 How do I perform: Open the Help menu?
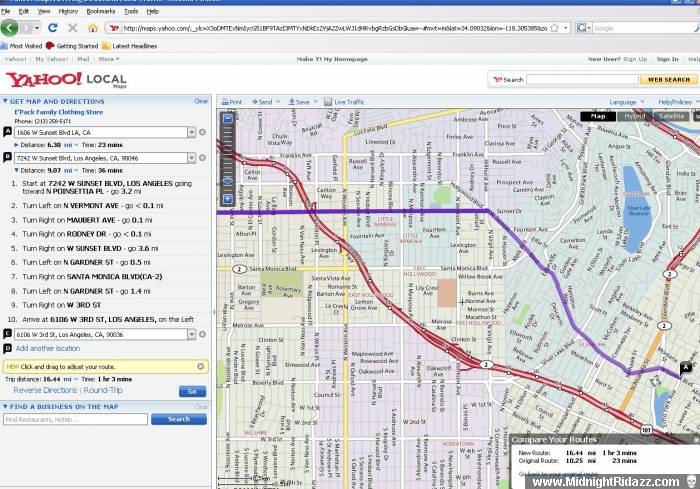(x=152, y=11)
